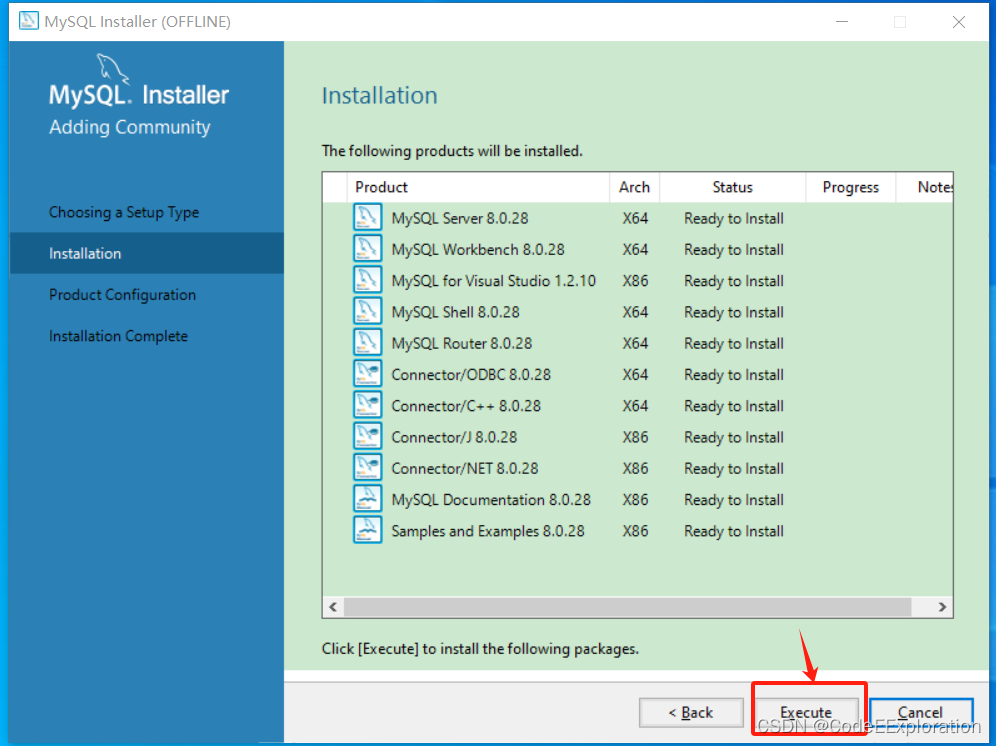The width and height of the screenshot is (996, 746).
Task: Click Ready to Install status for MySQL Shell
Action: pos(734,312)
